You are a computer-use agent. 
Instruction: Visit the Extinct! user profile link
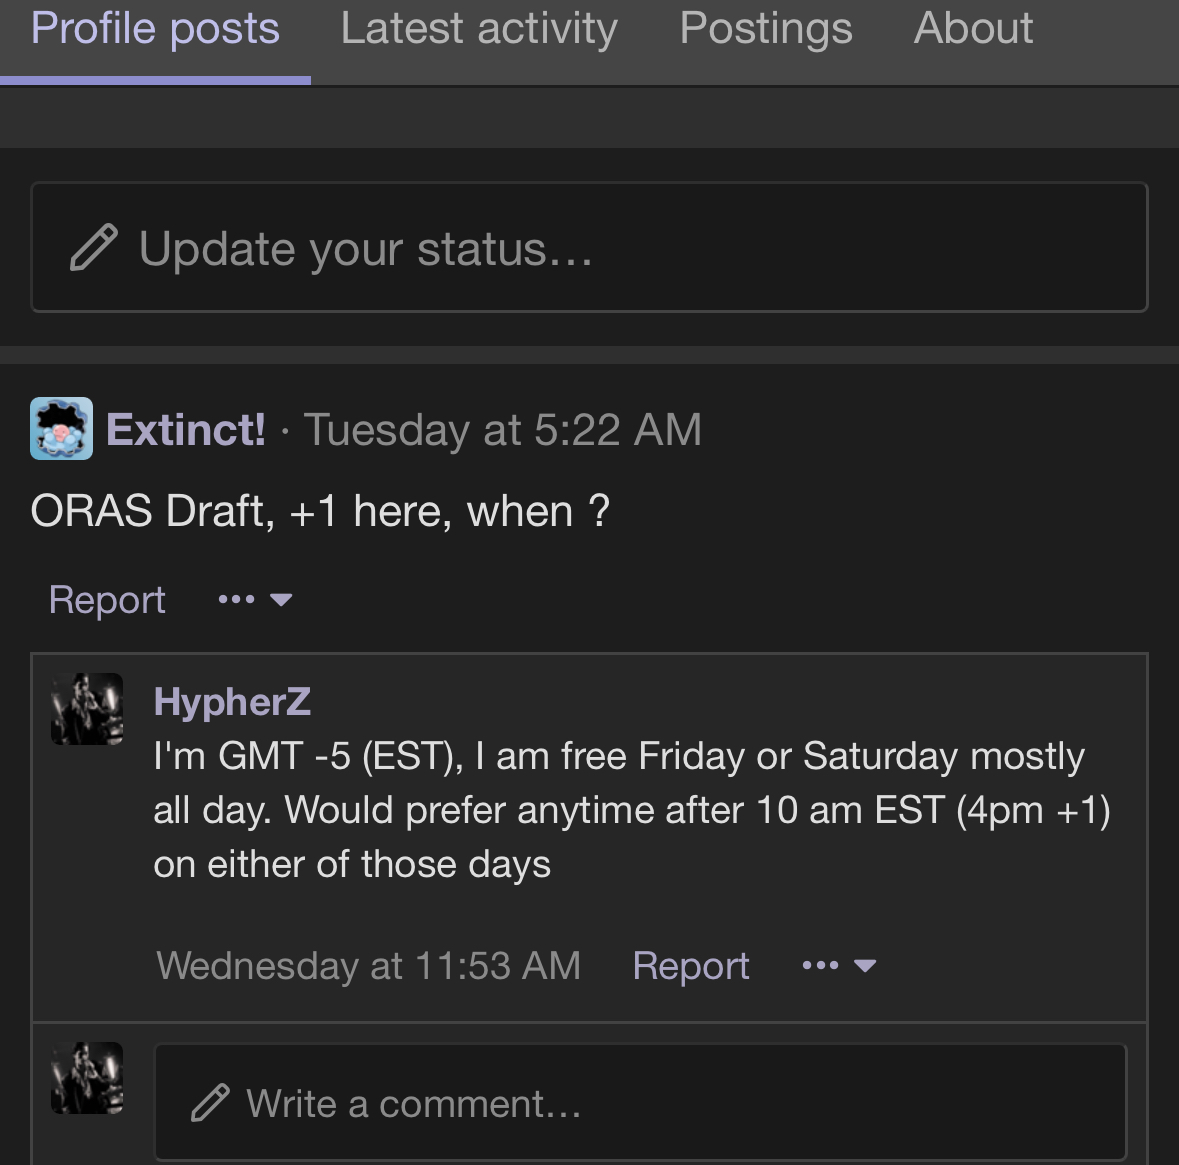(x=186, y=430)
